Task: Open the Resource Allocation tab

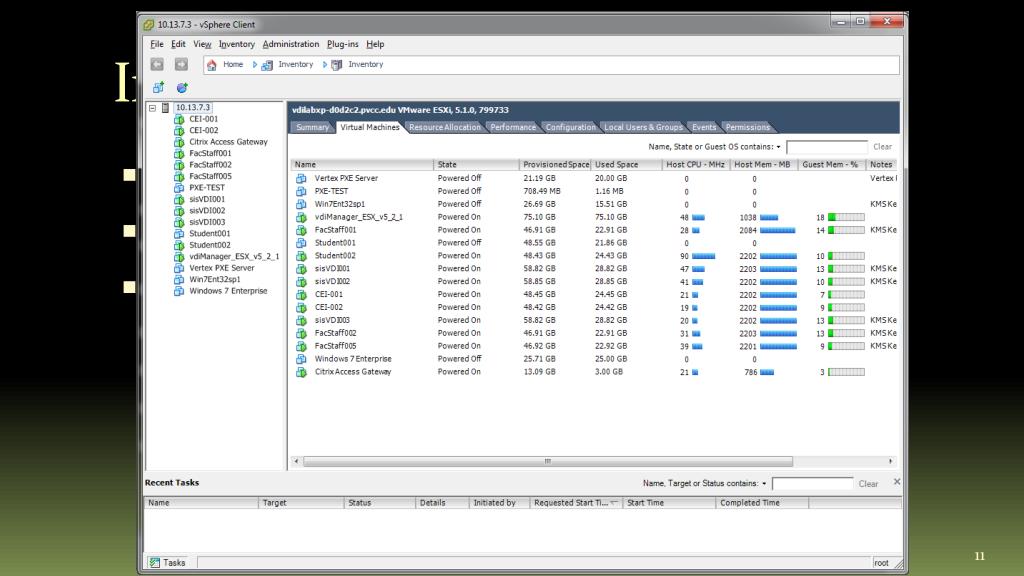Action: (x=445, y=127)
